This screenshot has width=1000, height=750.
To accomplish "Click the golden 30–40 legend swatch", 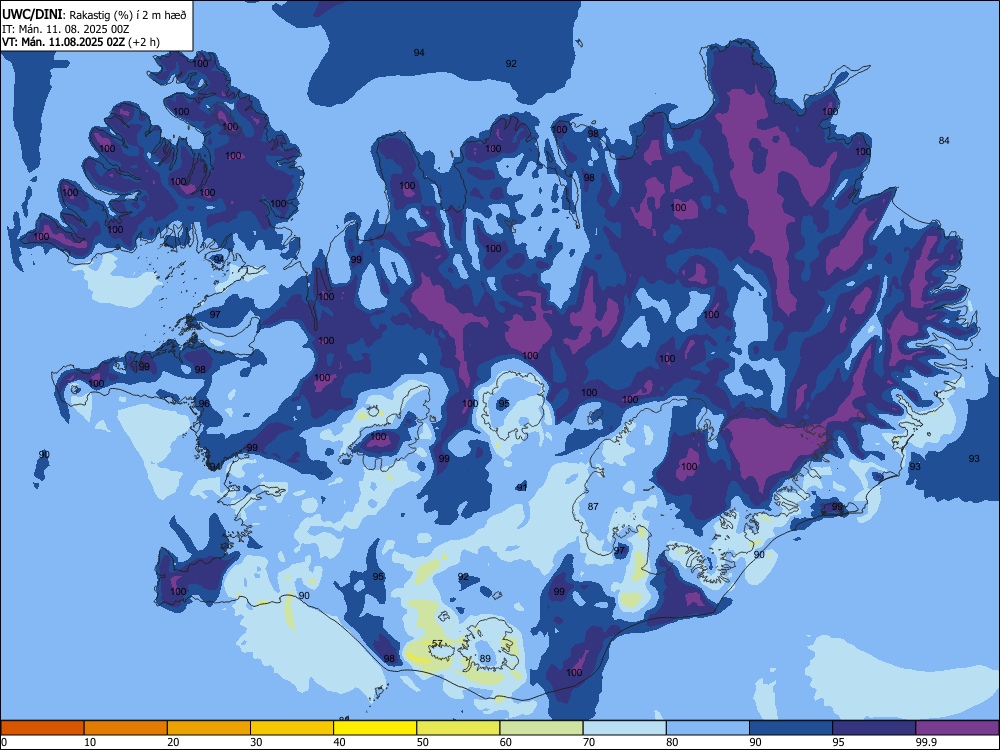I will [x=292, y=728].
